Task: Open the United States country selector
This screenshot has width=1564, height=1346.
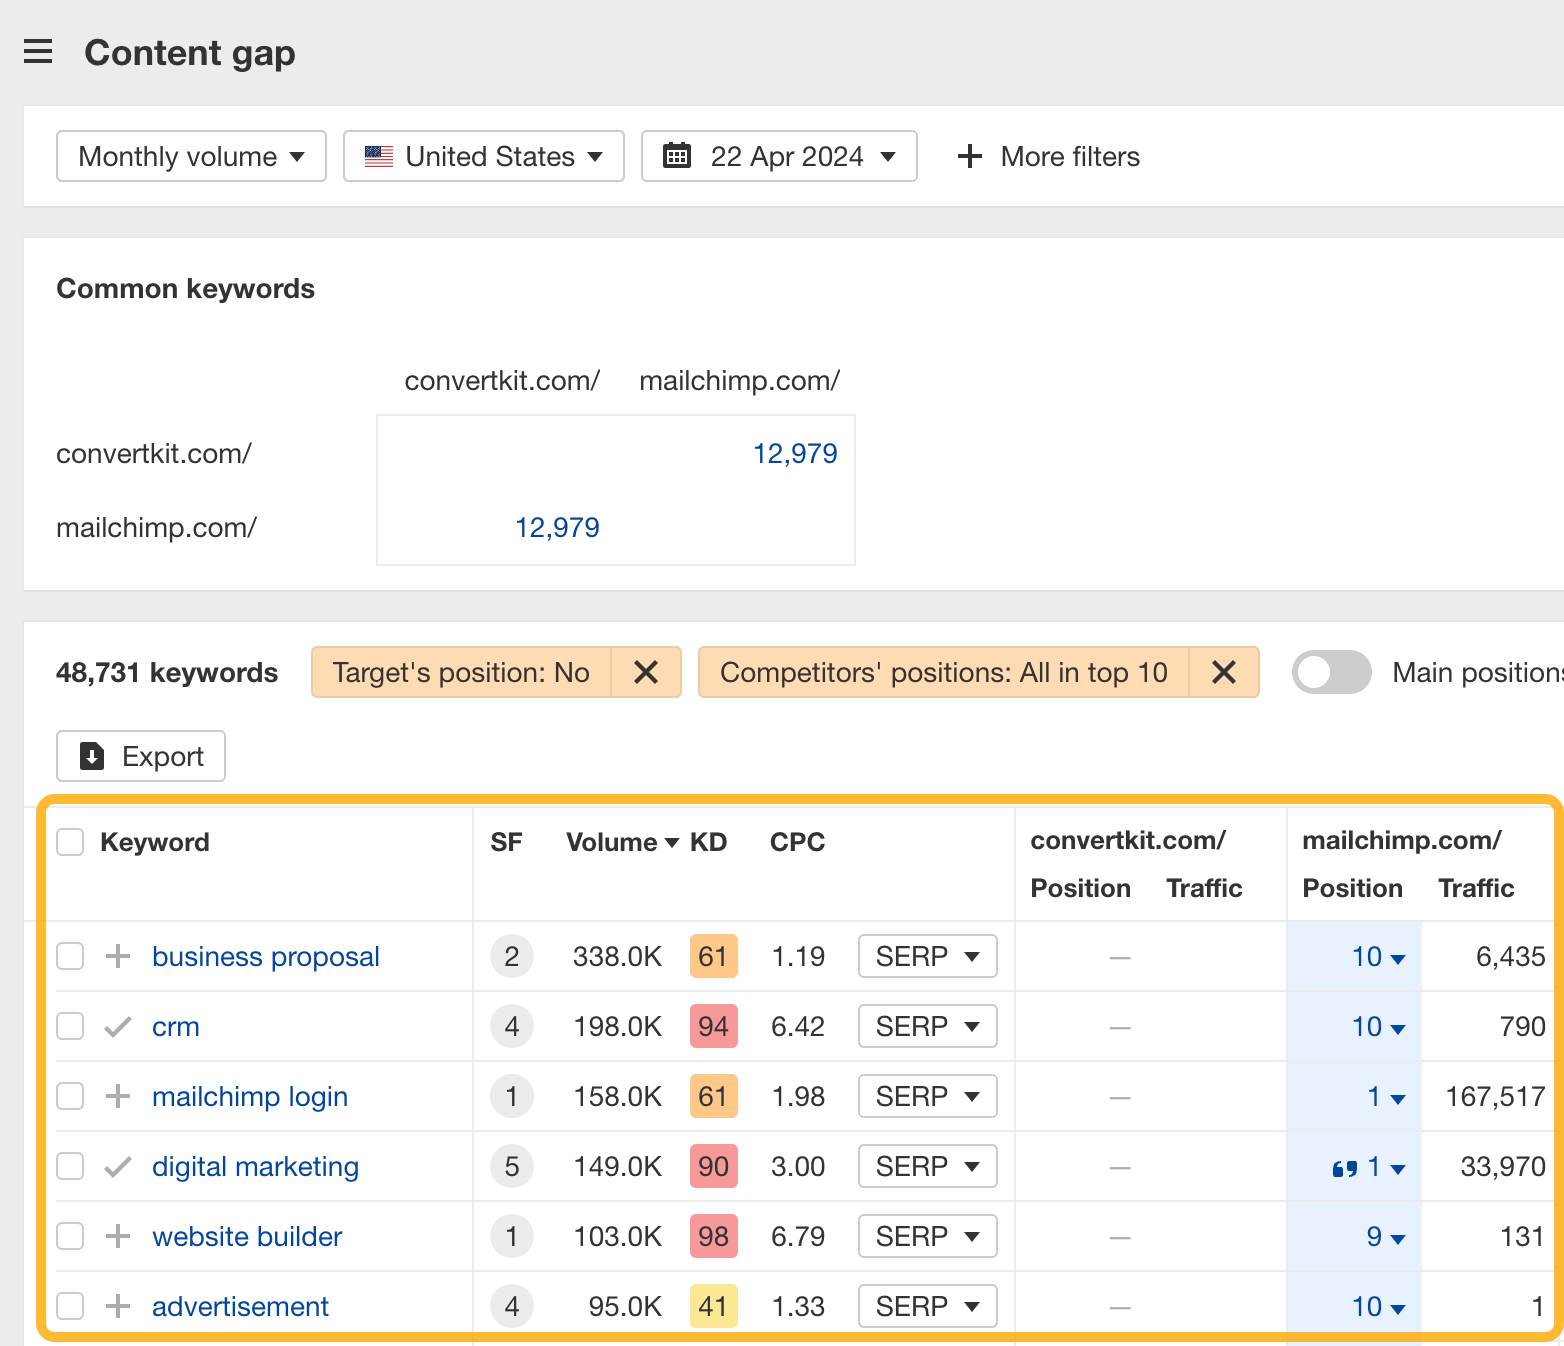Action: point(483,156)
